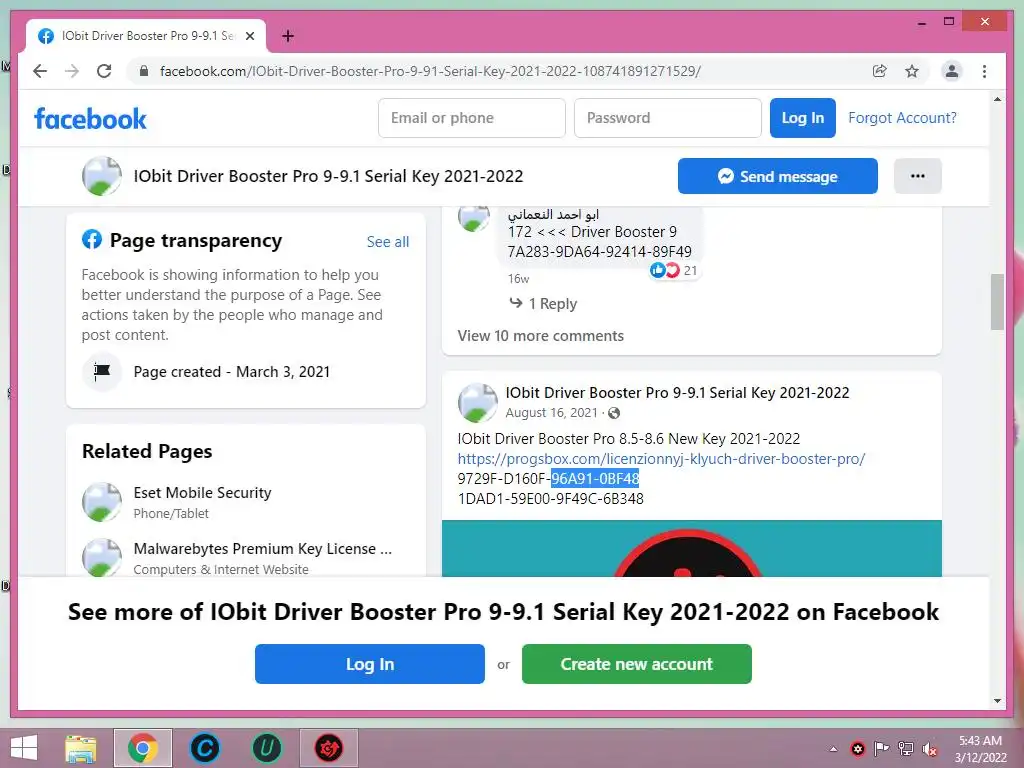1024x768 pixels.
Task: Share this page via address bar icon
Action: [880, 71]
